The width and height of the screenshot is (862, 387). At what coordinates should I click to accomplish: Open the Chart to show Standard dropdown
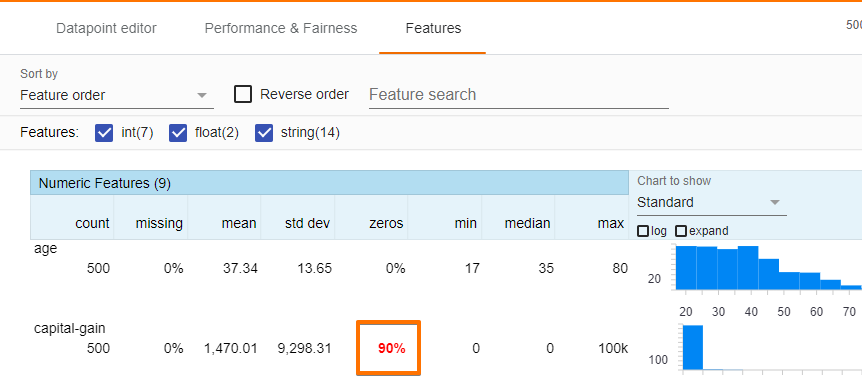711,203
